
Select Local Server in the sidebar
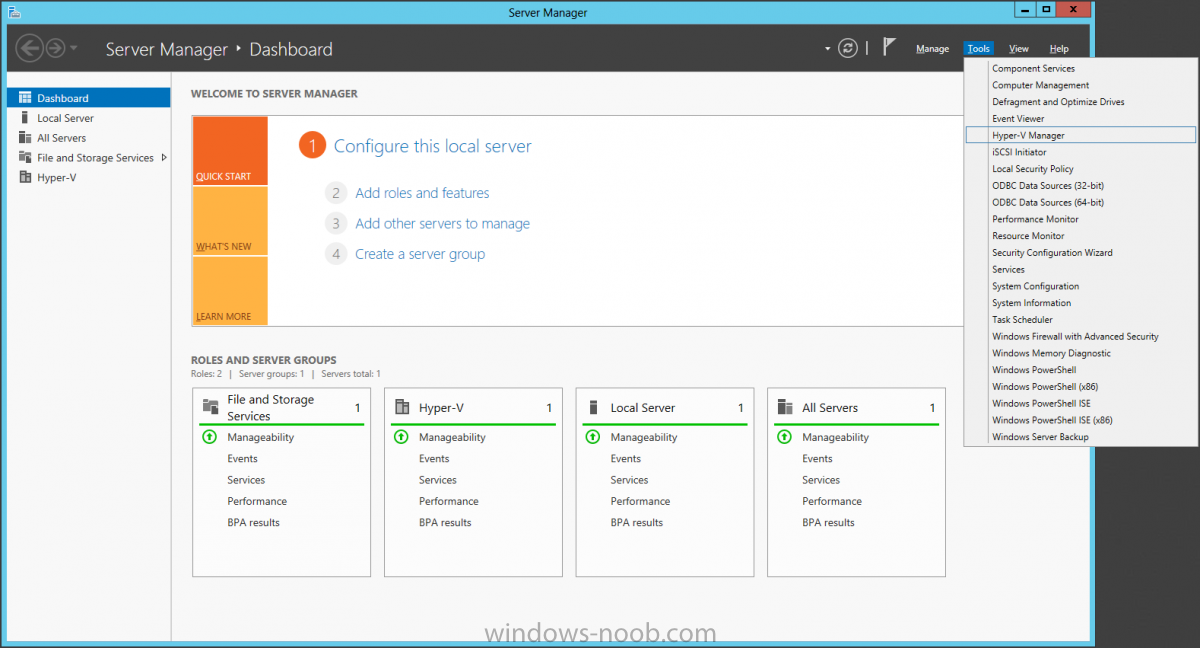pos(65,118)
